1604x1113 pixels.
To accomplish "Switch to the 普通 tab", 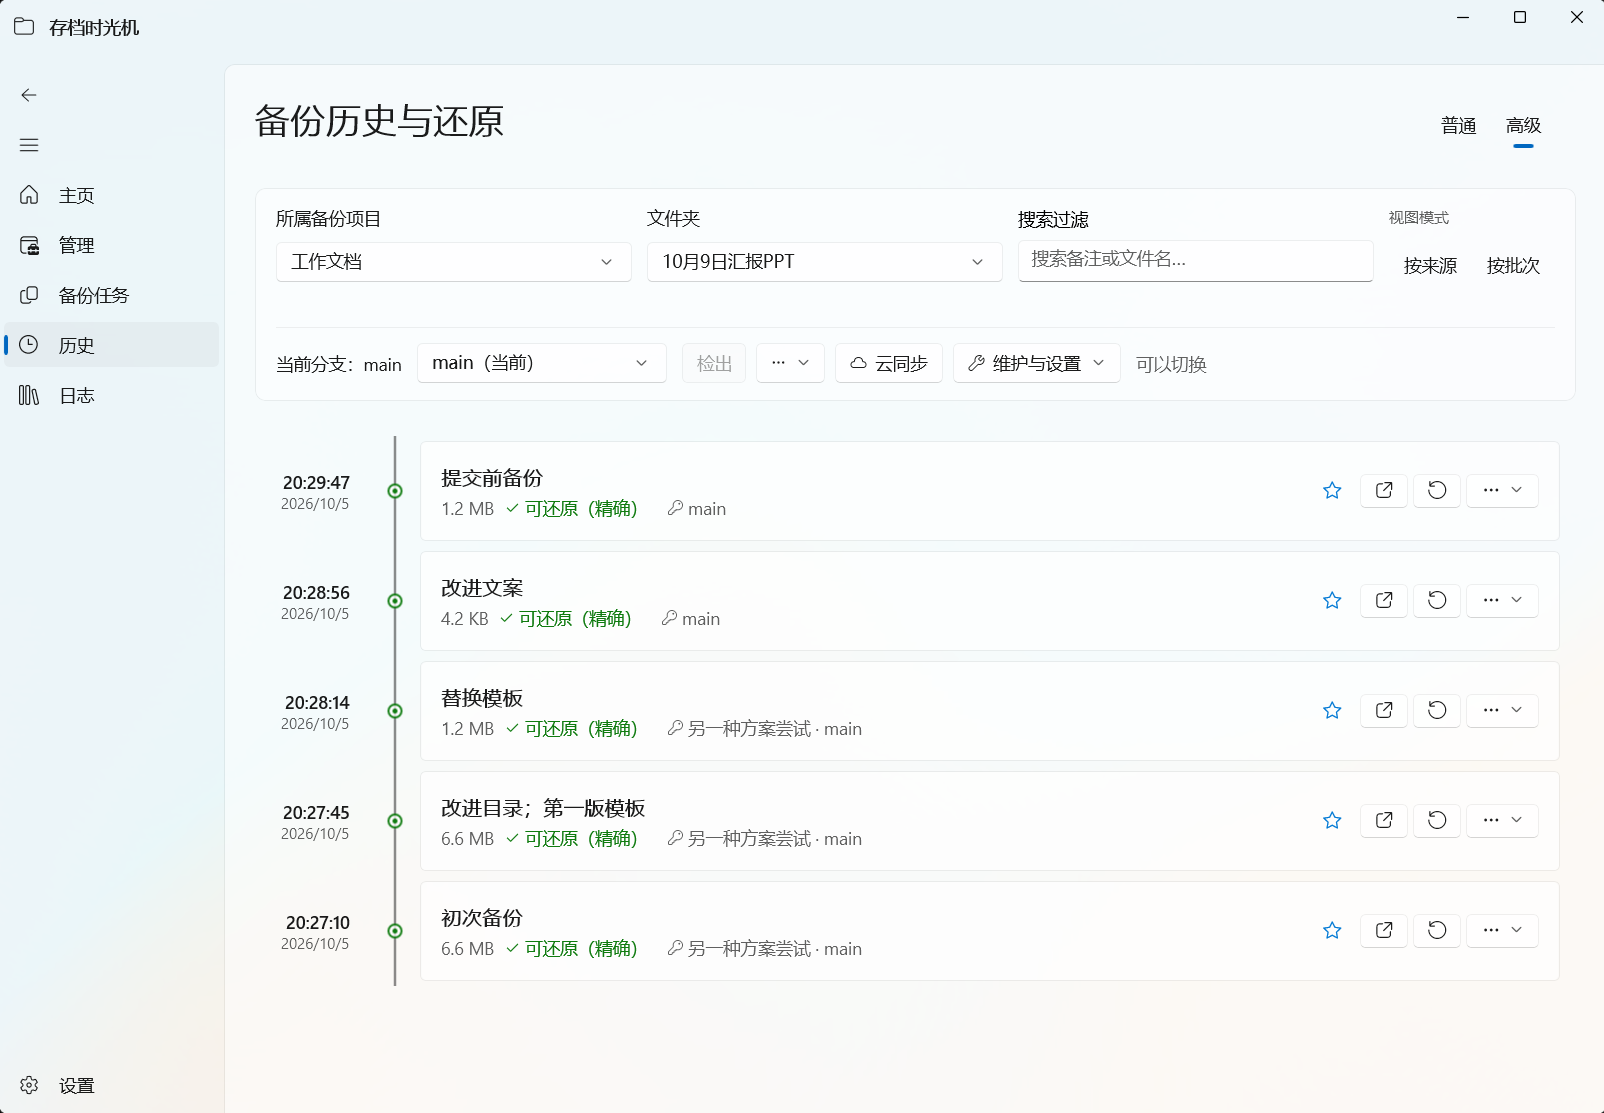I will (1459, 126).
